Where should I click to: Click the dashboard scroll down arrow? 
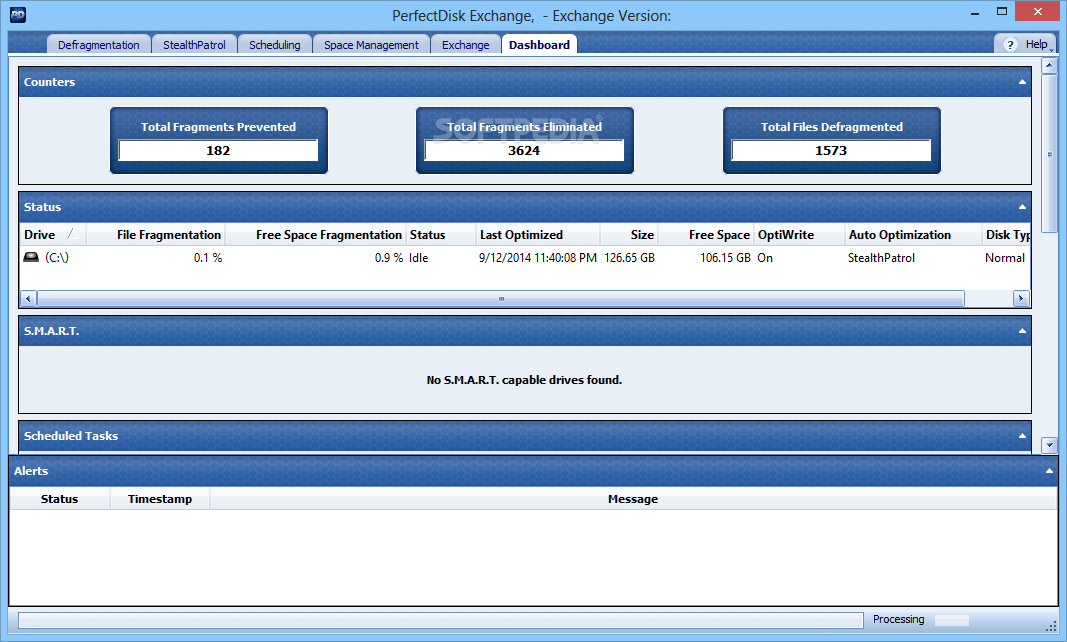[x=1049, y=445]
